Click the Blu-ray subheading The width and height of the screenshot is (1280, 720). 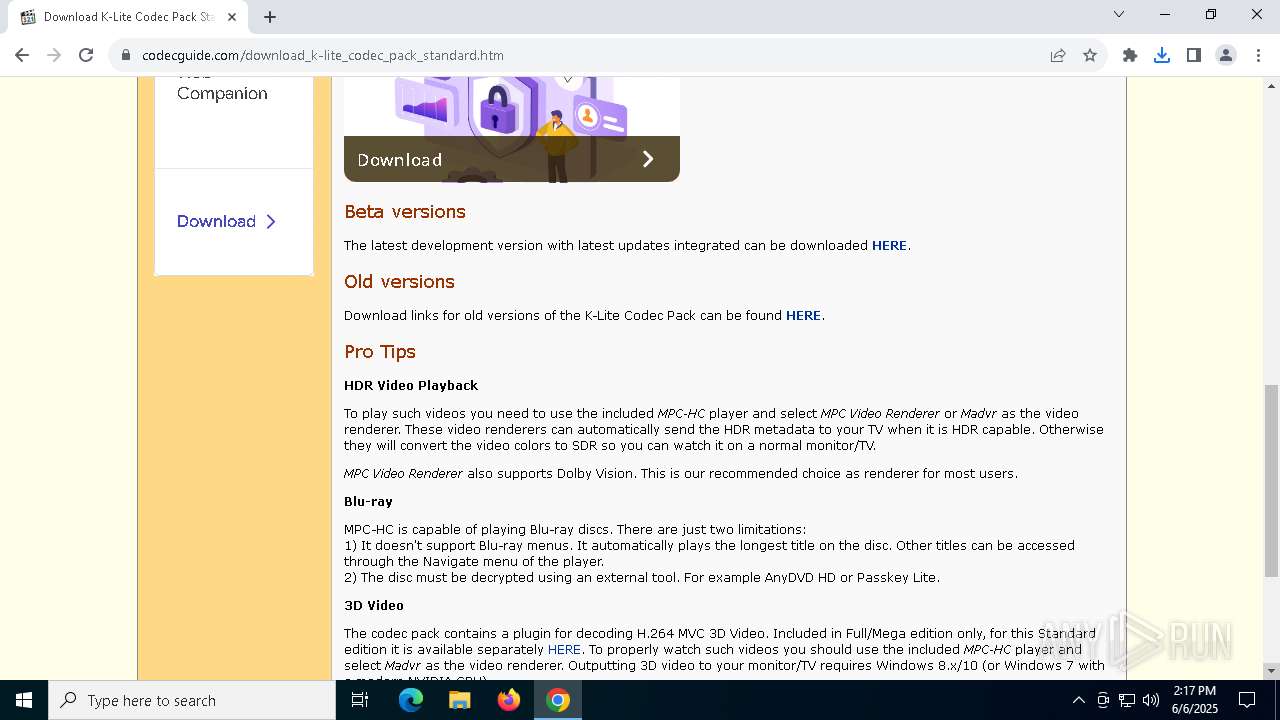point(368,501)
